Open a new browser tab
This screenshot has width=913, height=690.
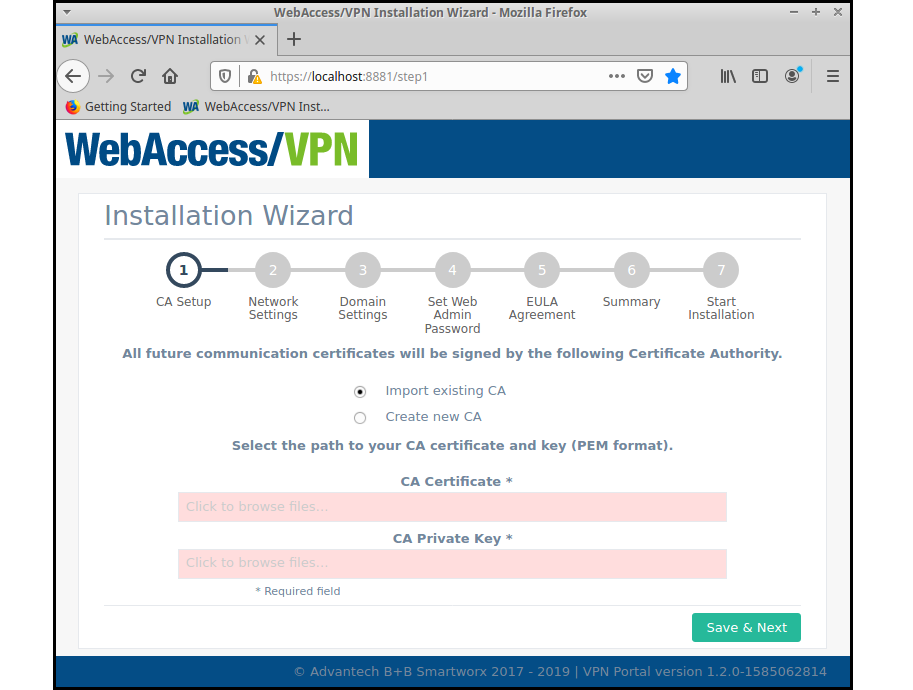tap(294, 40)
